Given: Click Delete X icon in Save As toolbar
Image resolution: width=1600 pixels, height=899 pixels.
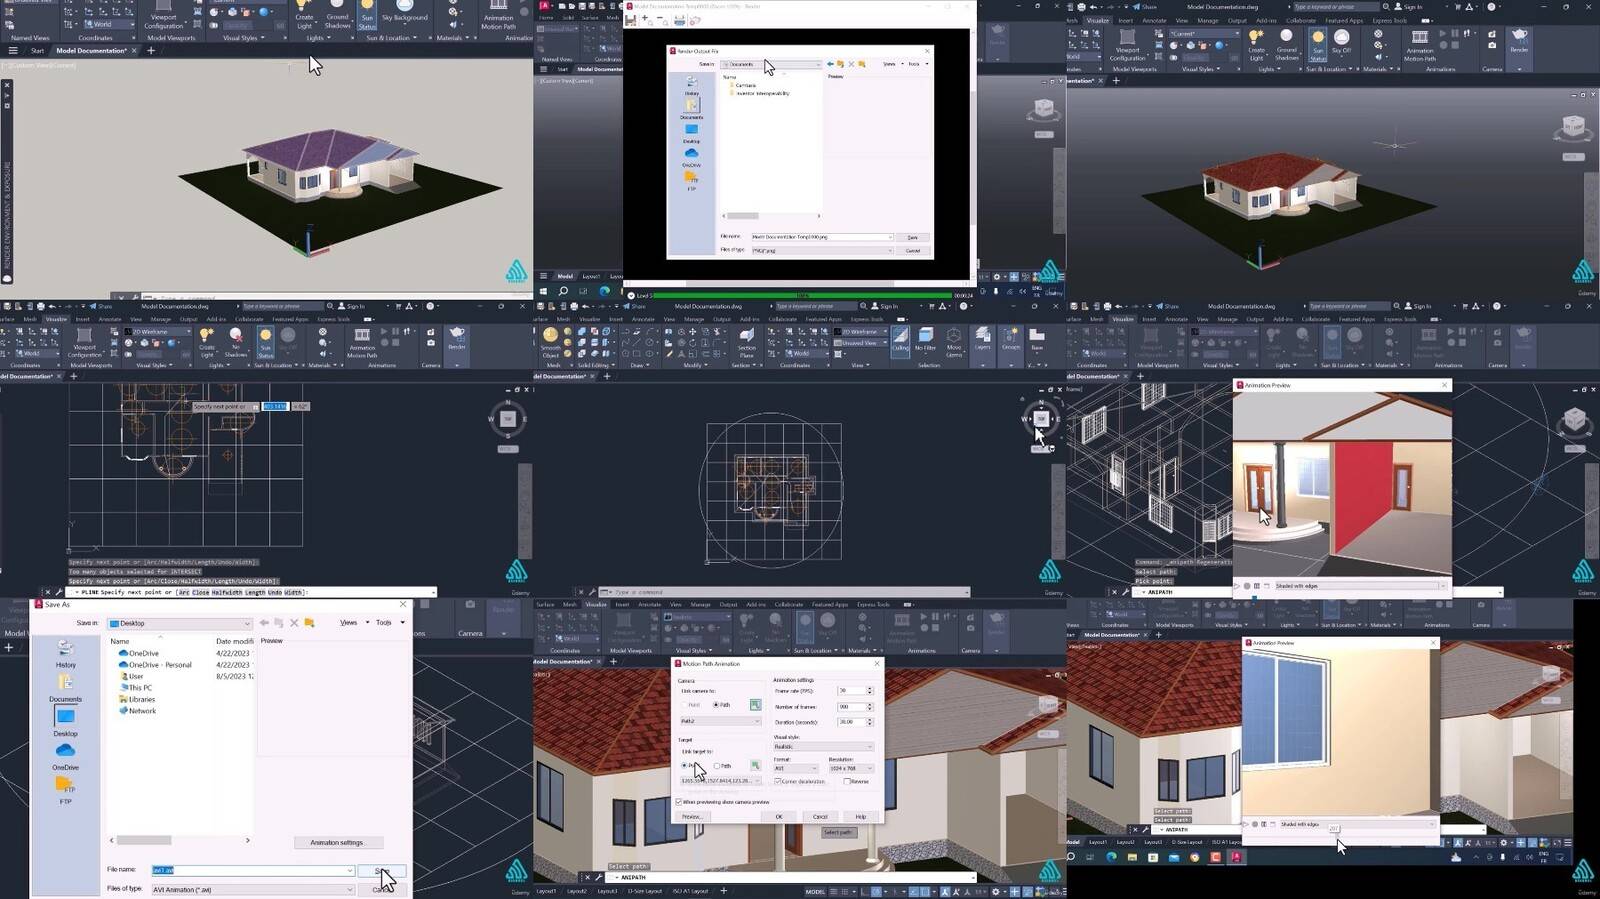Looking at the screenshot, I should click(x=294, y=623).
